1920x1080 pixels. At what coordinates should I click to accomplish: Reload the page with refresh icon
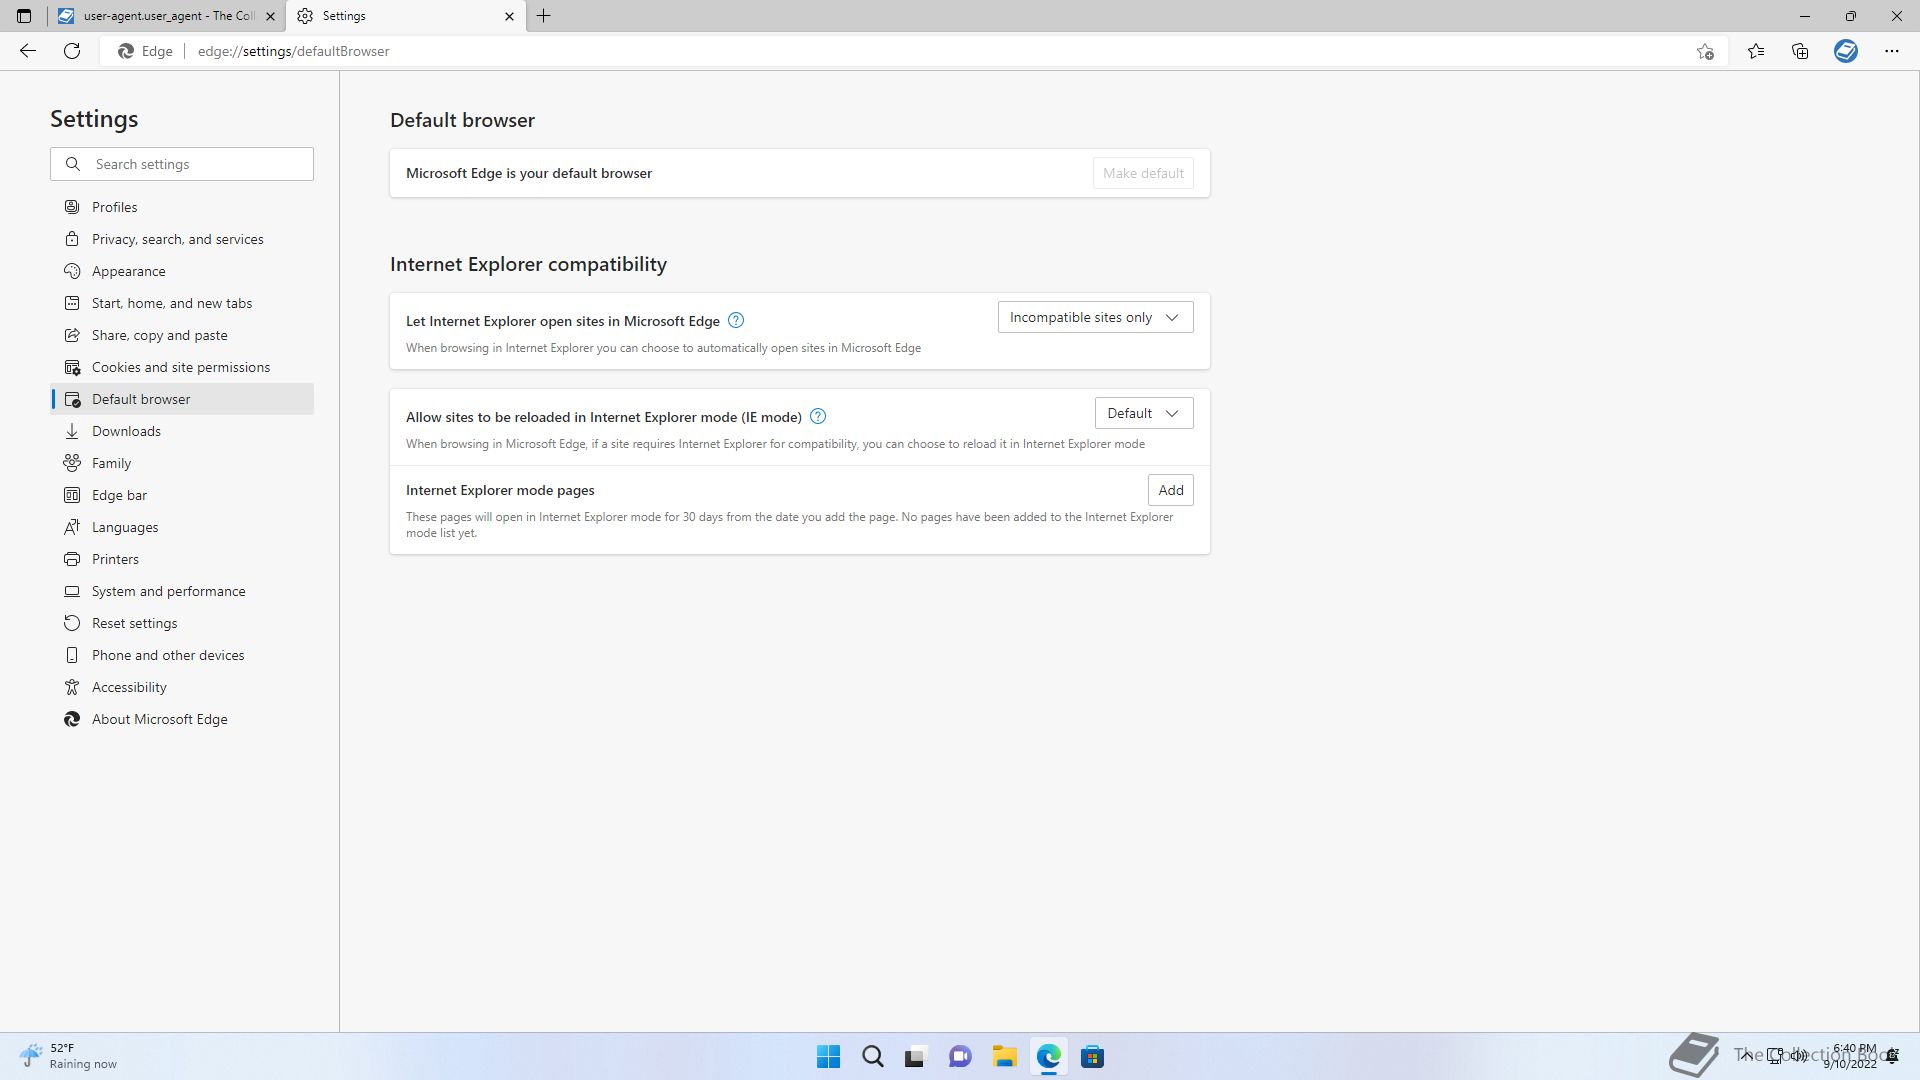(72, 51)
